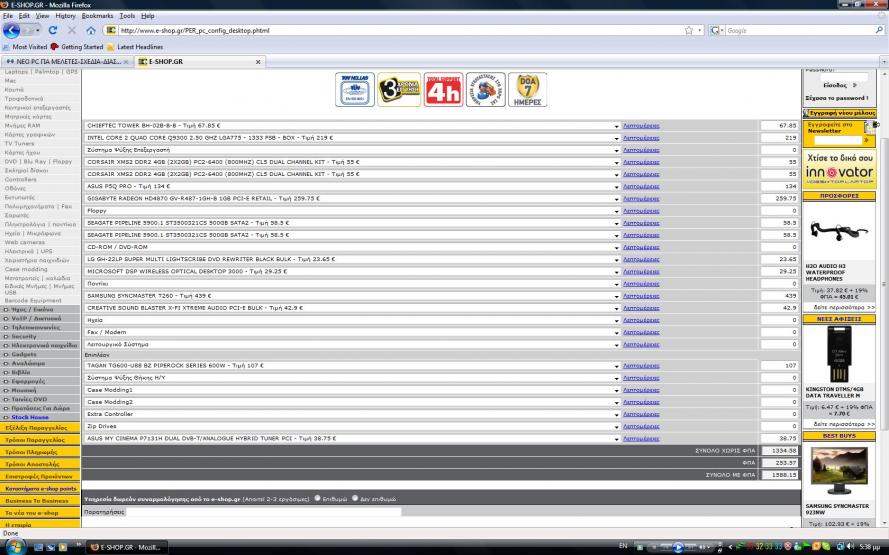889x555 pixels.
Task: Click the DOA 7 days badge
Action: click(527, 90)
